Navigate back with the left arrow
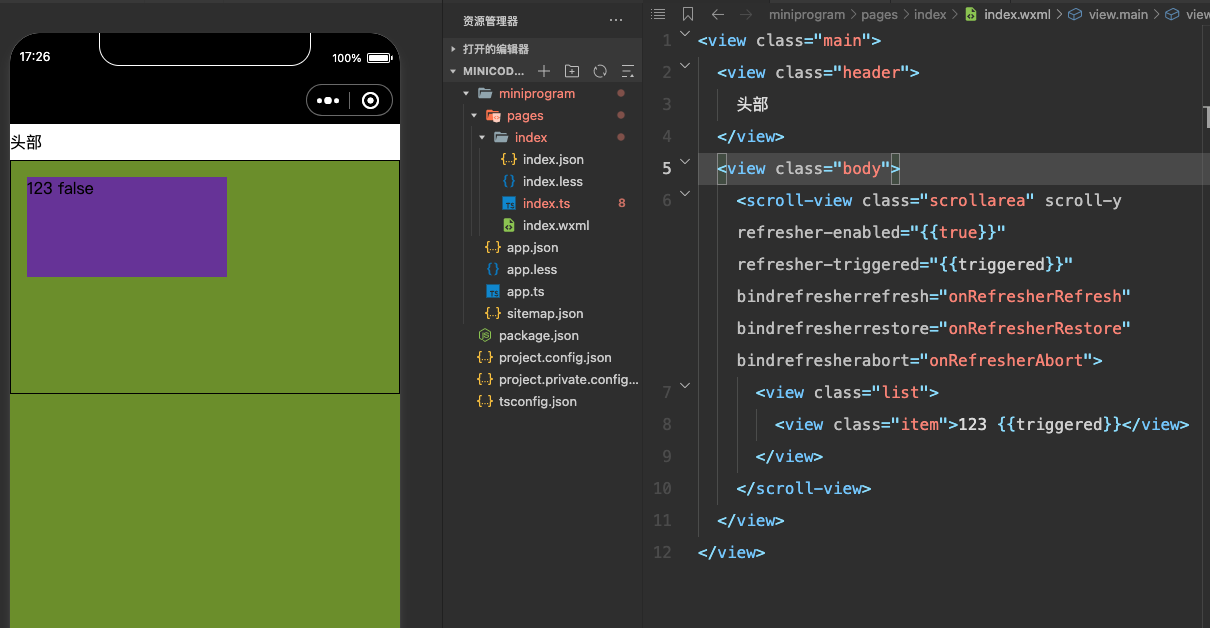Screen dimensions: 1210x628 717,14
